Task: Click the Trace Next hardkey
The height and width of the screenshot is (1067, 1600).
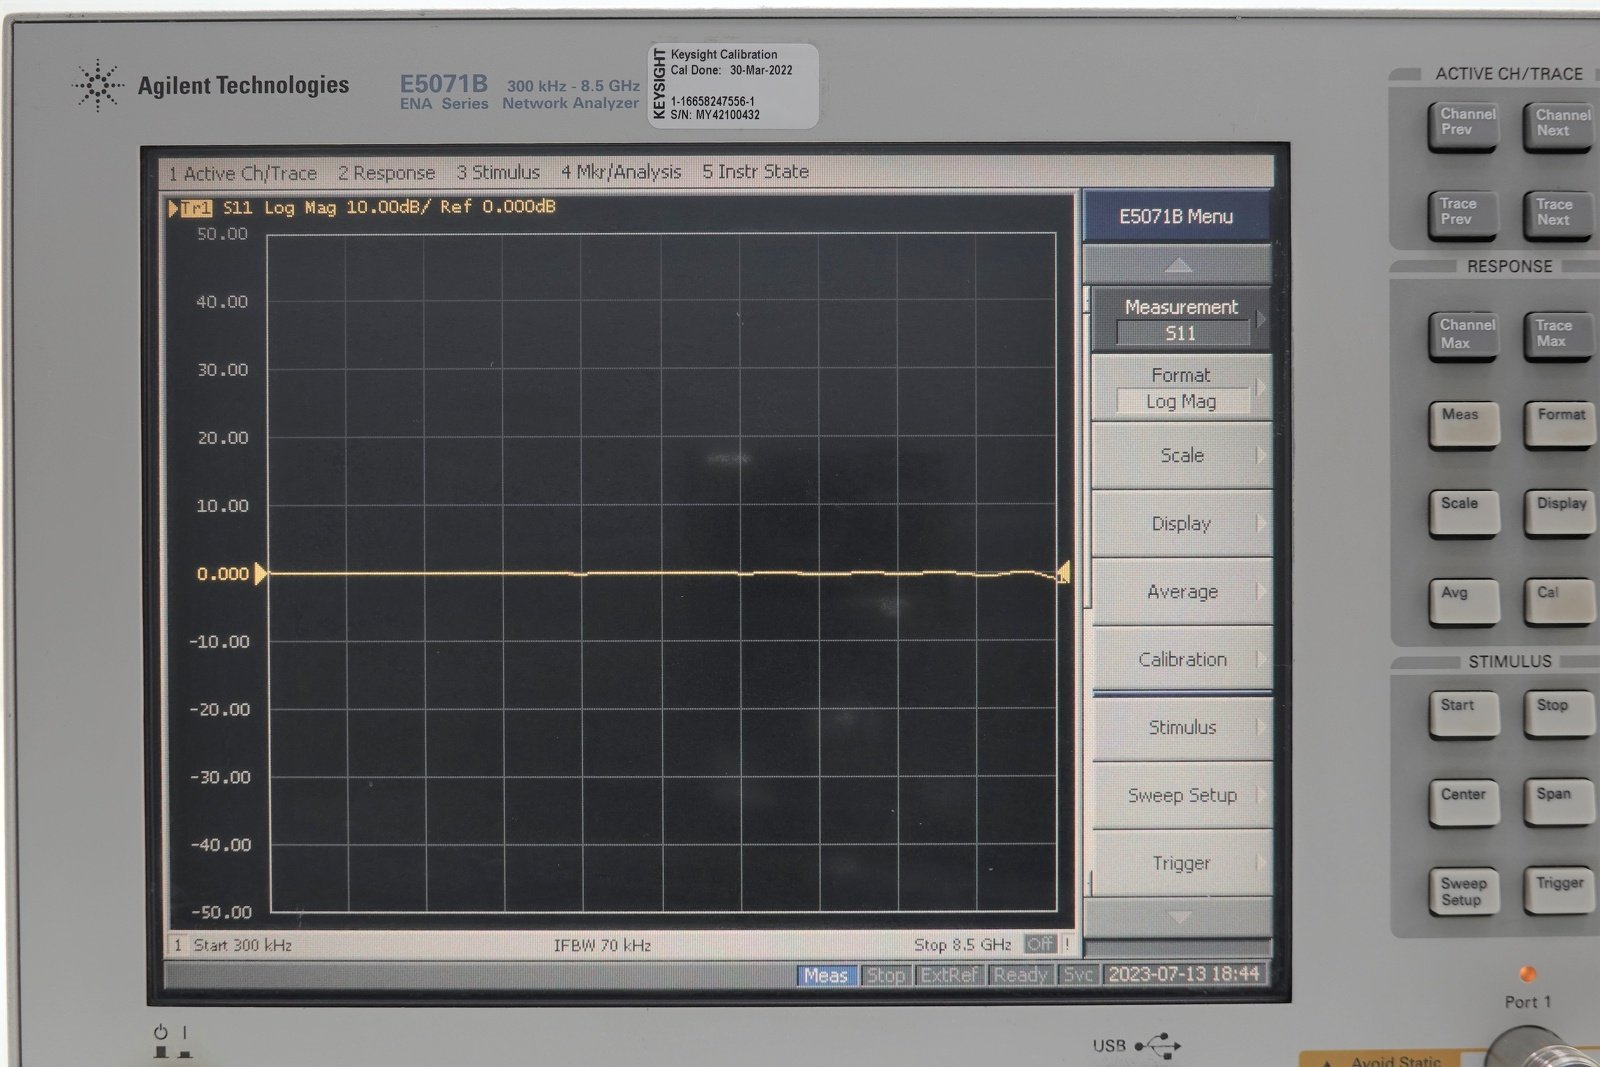Action: (1558, 215)
